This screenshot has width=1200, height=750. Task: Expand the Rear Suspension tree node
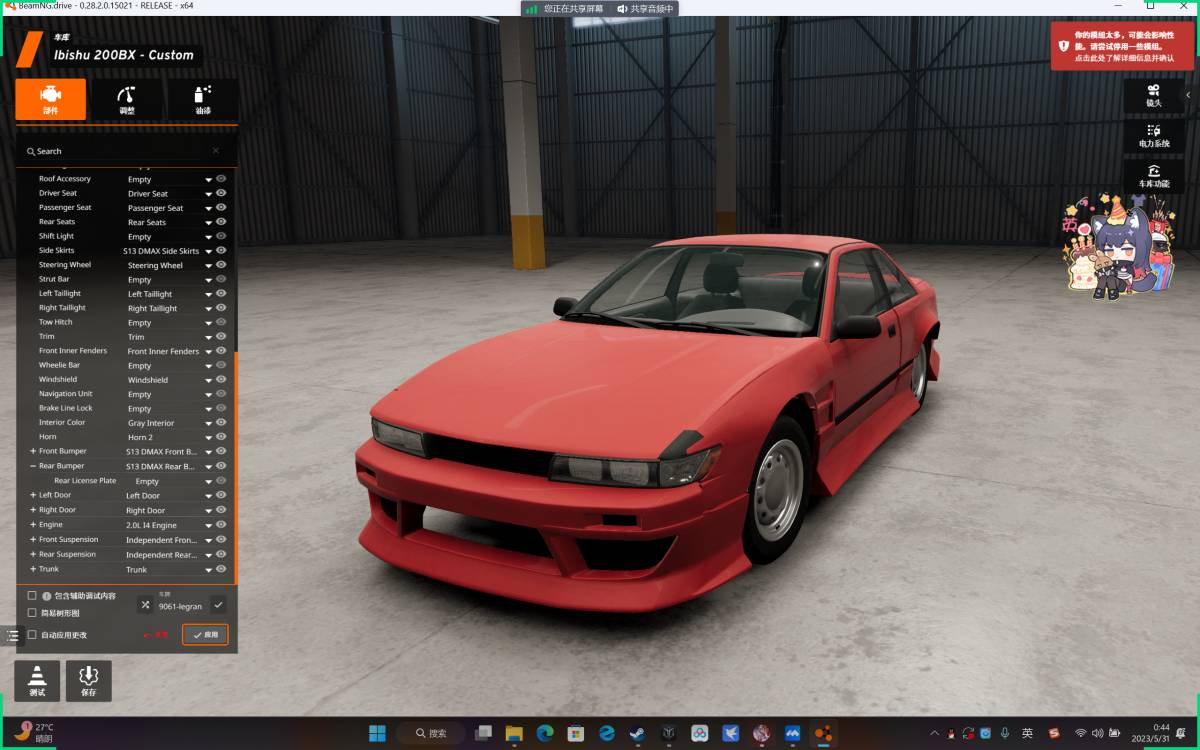click(x=33, y=554)
